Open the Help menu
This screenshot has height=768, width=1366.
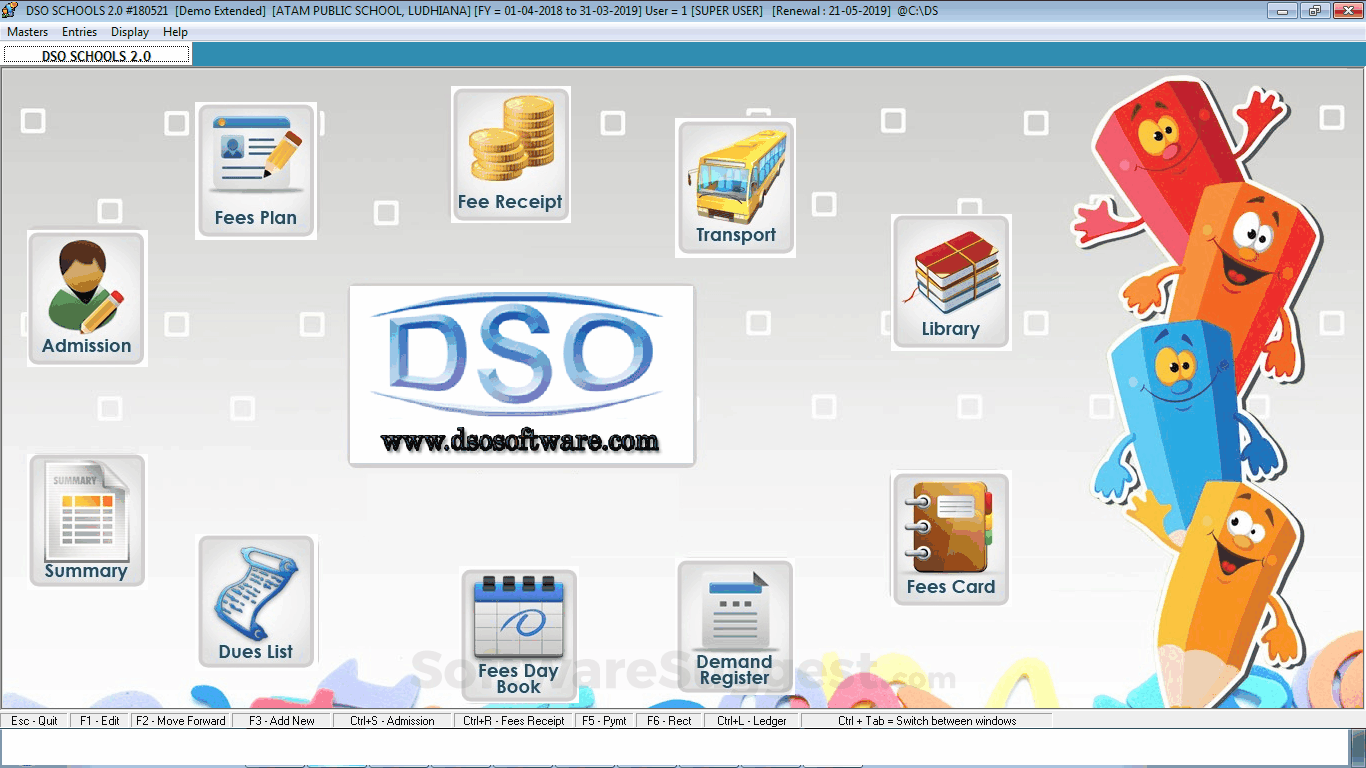175,31
